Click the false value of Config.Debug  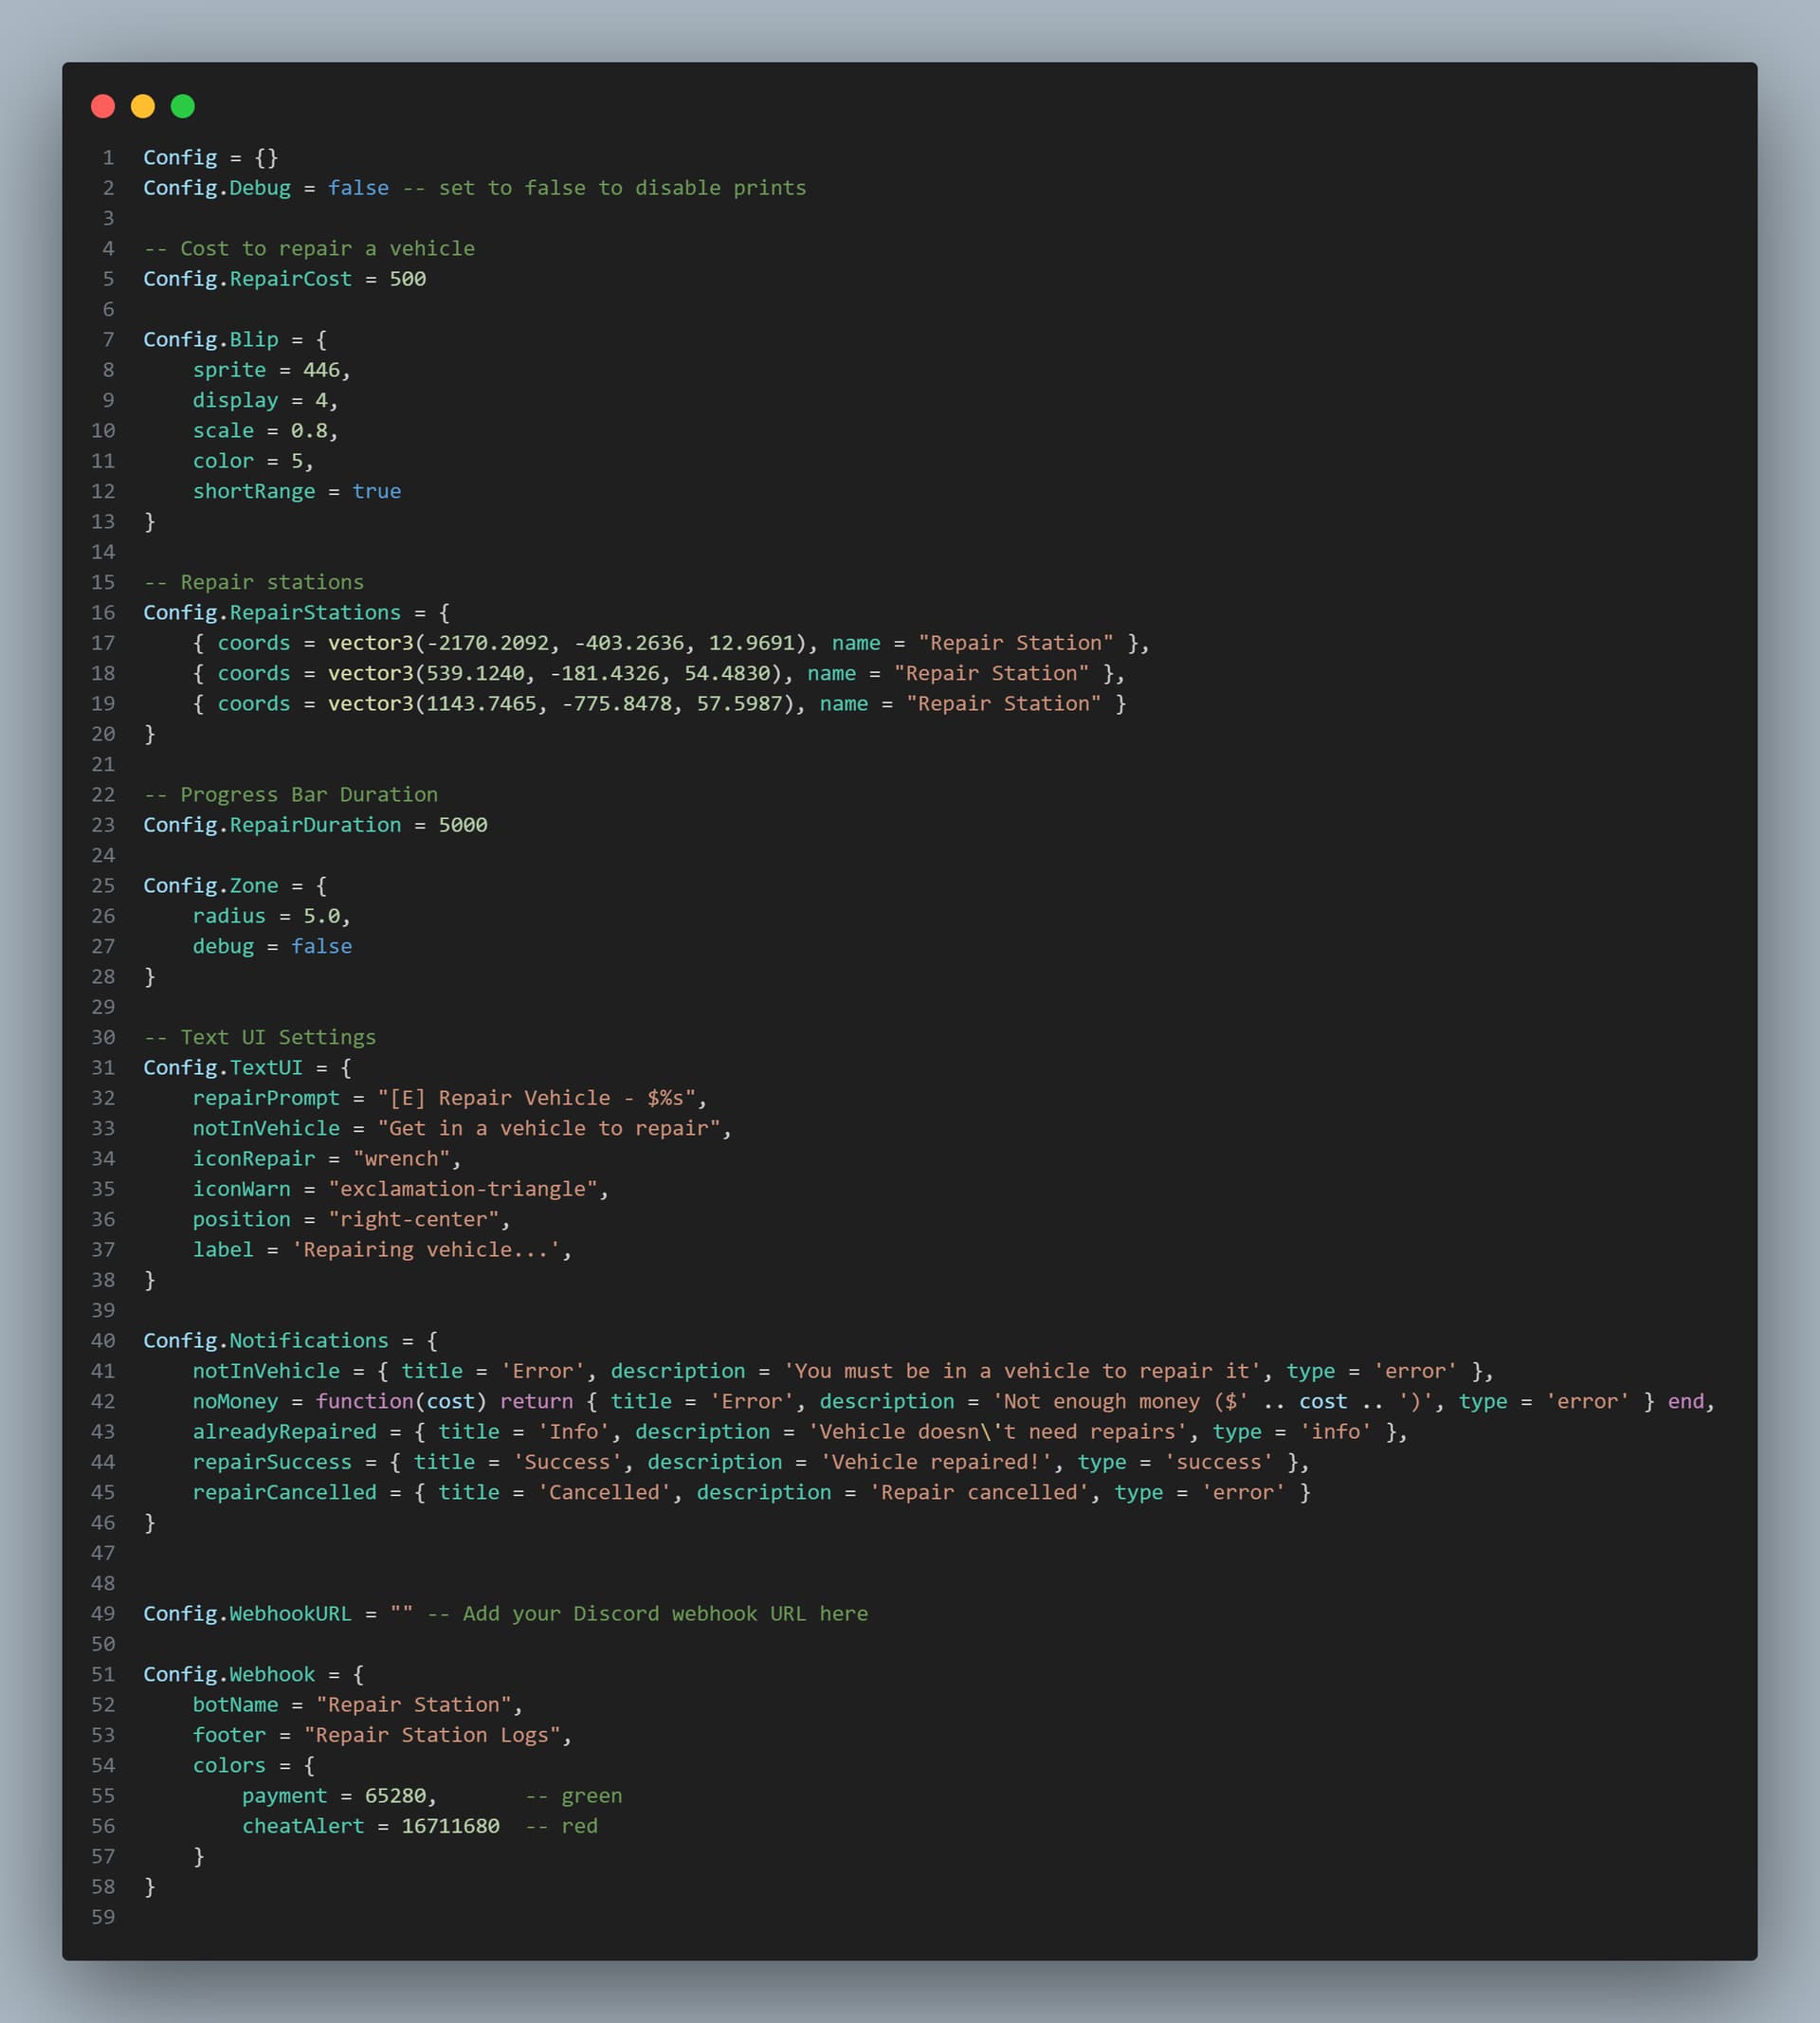pyautogui.click(x=358, y=188)
